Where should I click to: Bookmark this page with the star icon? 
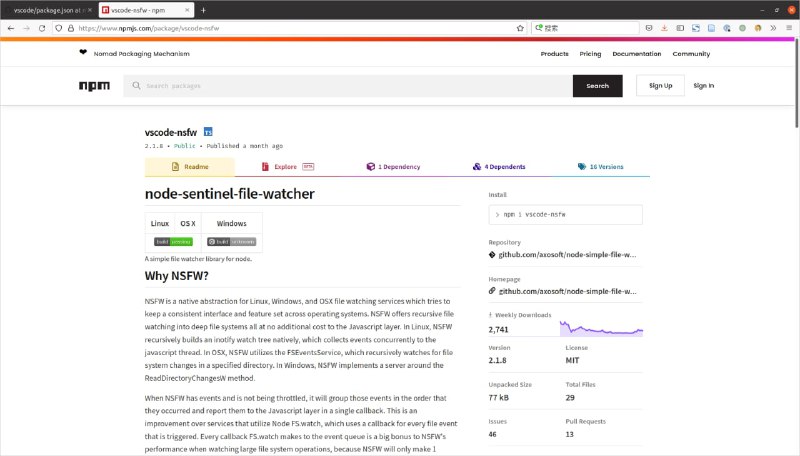click(520, 28)
